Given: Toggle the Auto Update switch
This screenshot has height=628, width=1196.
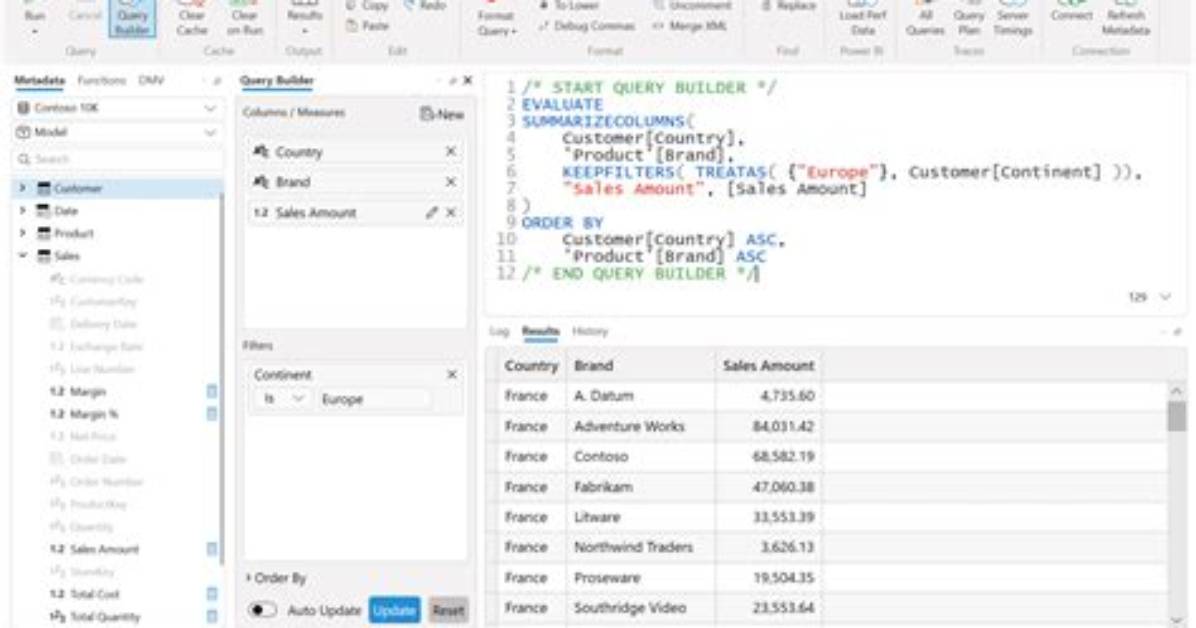Looking at the screenshot, I should [x=262, y=610].
